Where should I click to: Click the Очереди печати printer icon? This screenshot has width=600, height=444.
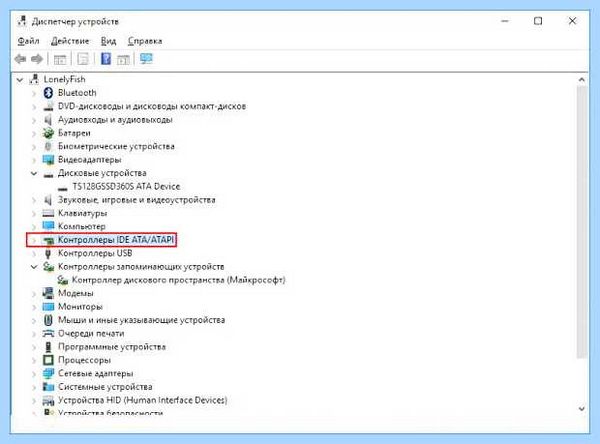(48, 333)
